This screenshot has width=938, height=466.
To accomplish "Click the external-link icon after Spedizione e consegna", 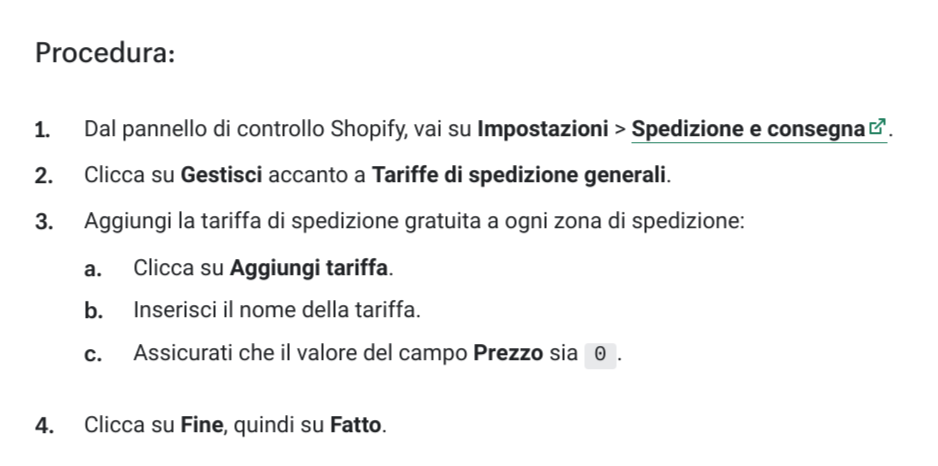I will (x=877, y=127).
